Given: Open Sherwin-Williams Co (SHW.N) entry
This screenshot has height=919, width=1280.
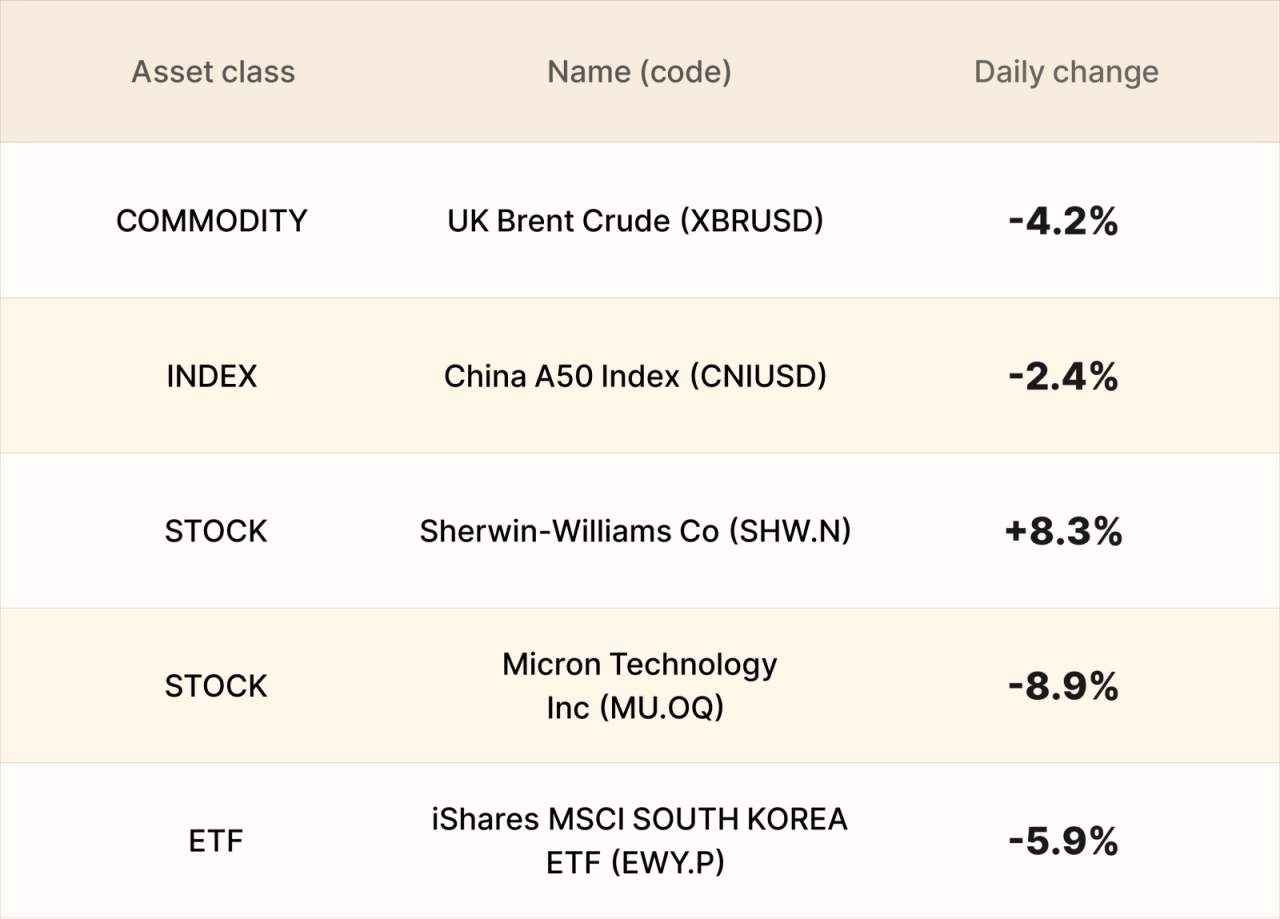Looking at the screenshot, I should [x=636, y=531].
